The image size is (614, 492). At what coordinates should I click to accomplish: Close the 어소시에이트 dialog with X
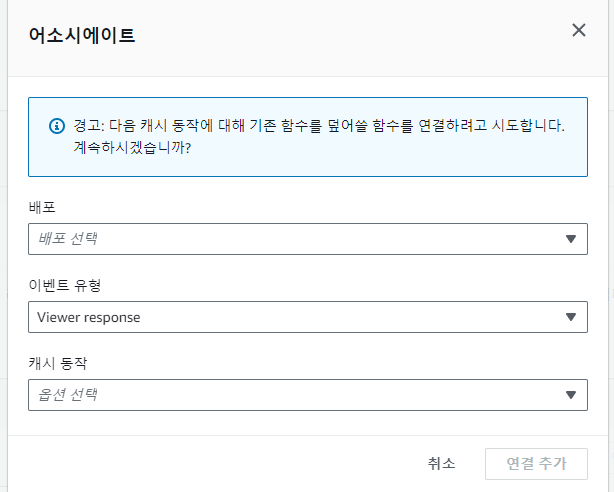[578, 30]
